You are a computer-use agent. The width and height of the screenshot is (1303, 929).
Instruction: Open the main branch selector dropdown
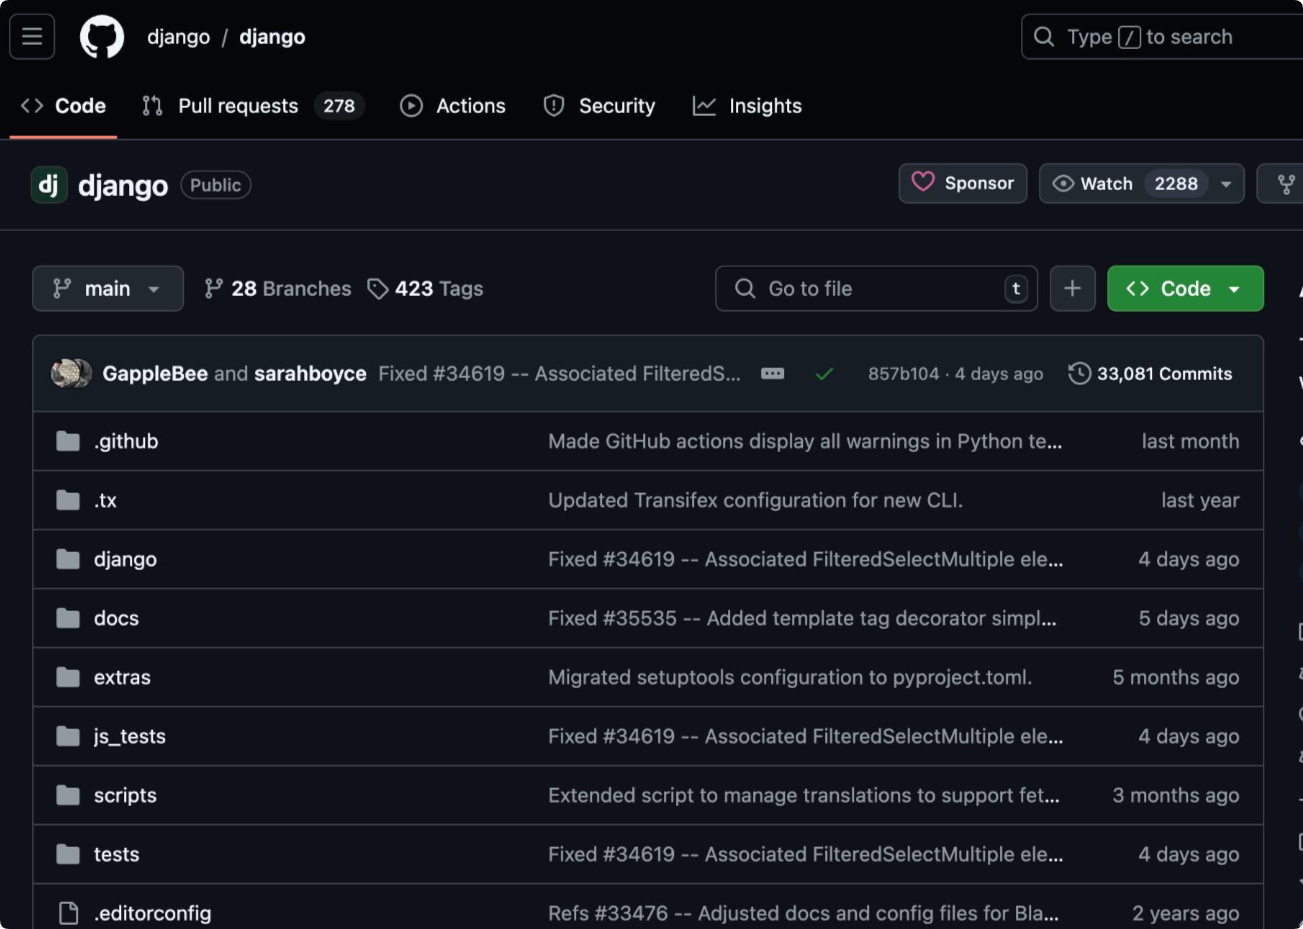click(x=108, y=288)
